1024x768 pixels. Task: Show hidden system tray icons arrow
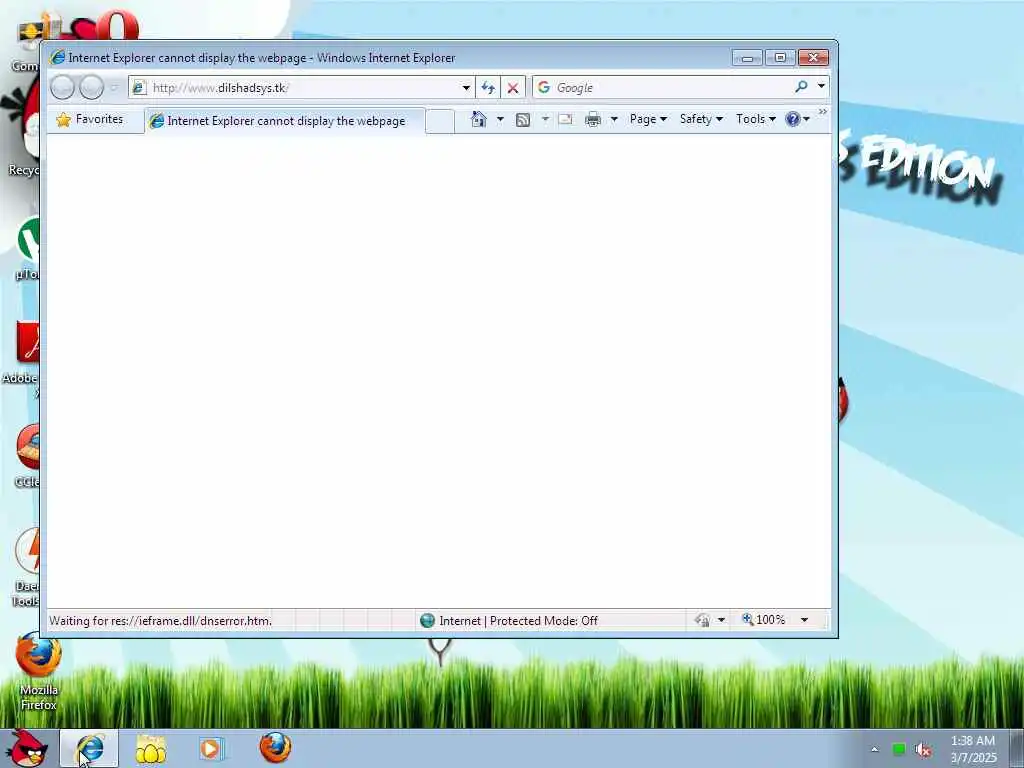(x=874, y=749)
